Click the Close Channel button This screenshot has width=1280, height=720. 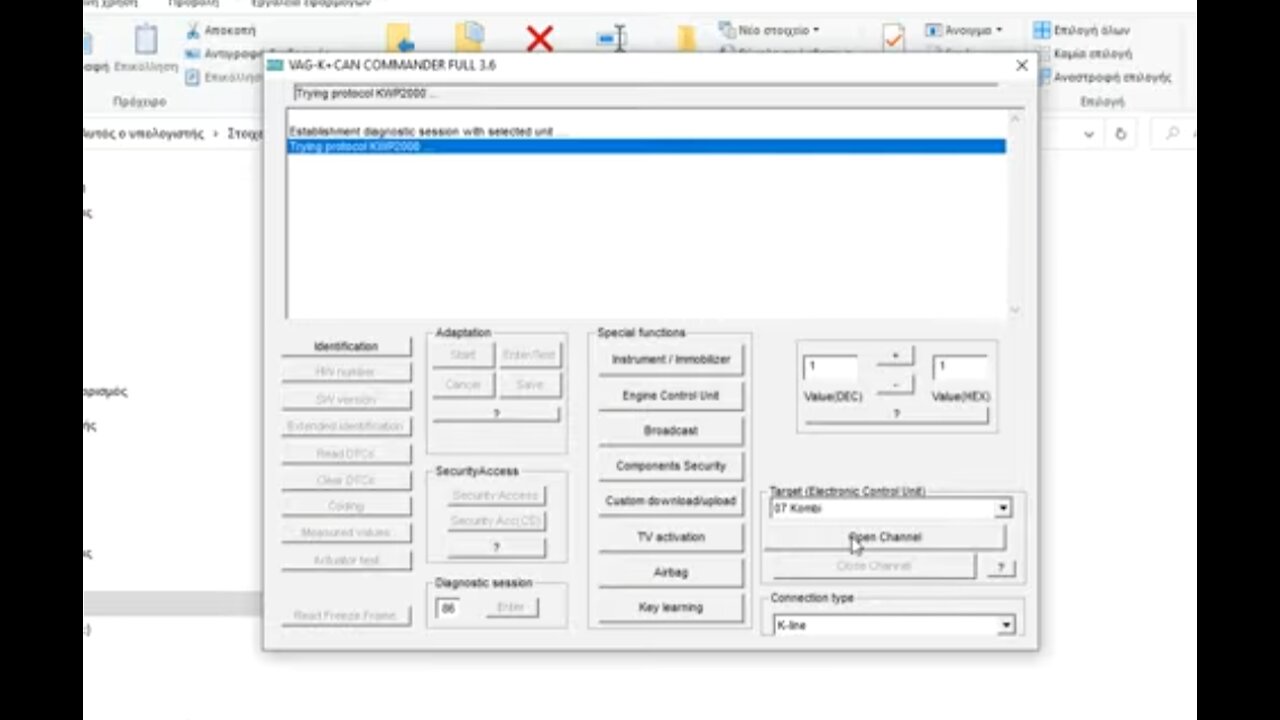873,566
